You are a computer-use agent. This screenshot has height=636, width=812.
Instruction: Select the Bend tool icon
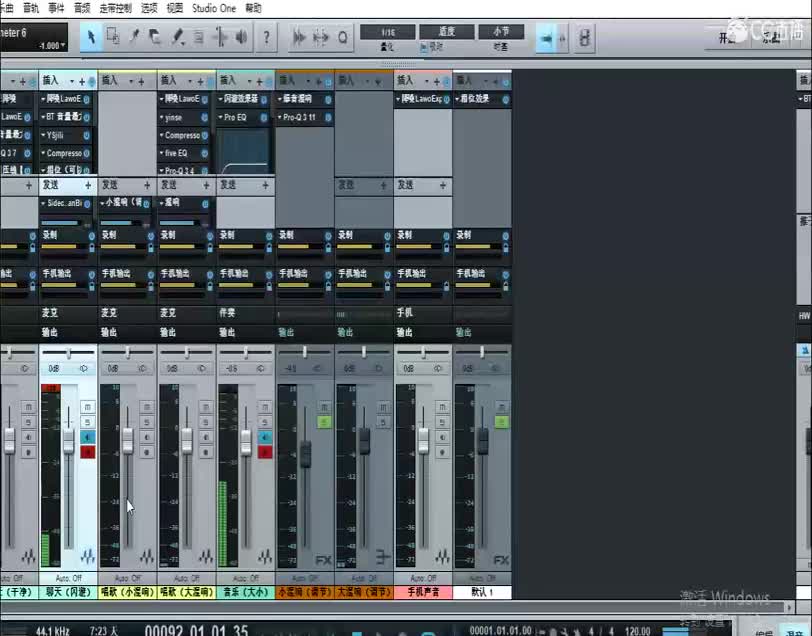pos(221,37)
